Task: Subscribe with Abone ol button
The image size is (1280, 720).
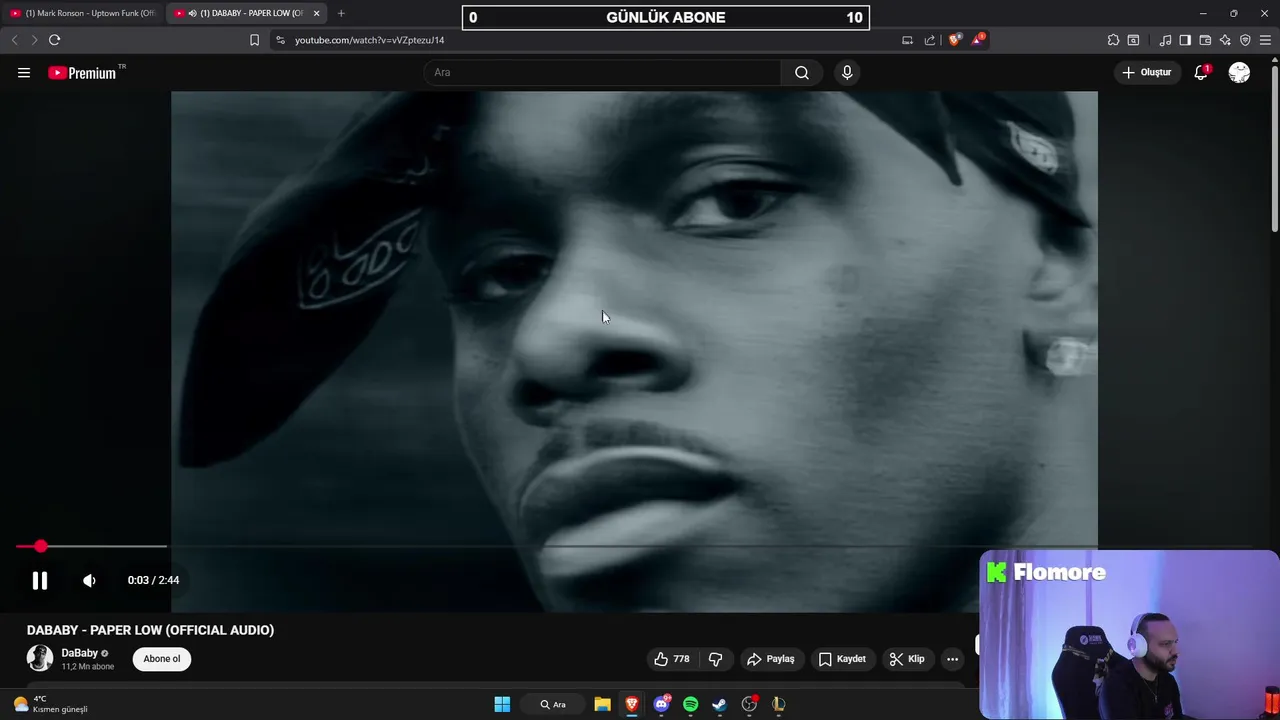Action: pos(162,659)
